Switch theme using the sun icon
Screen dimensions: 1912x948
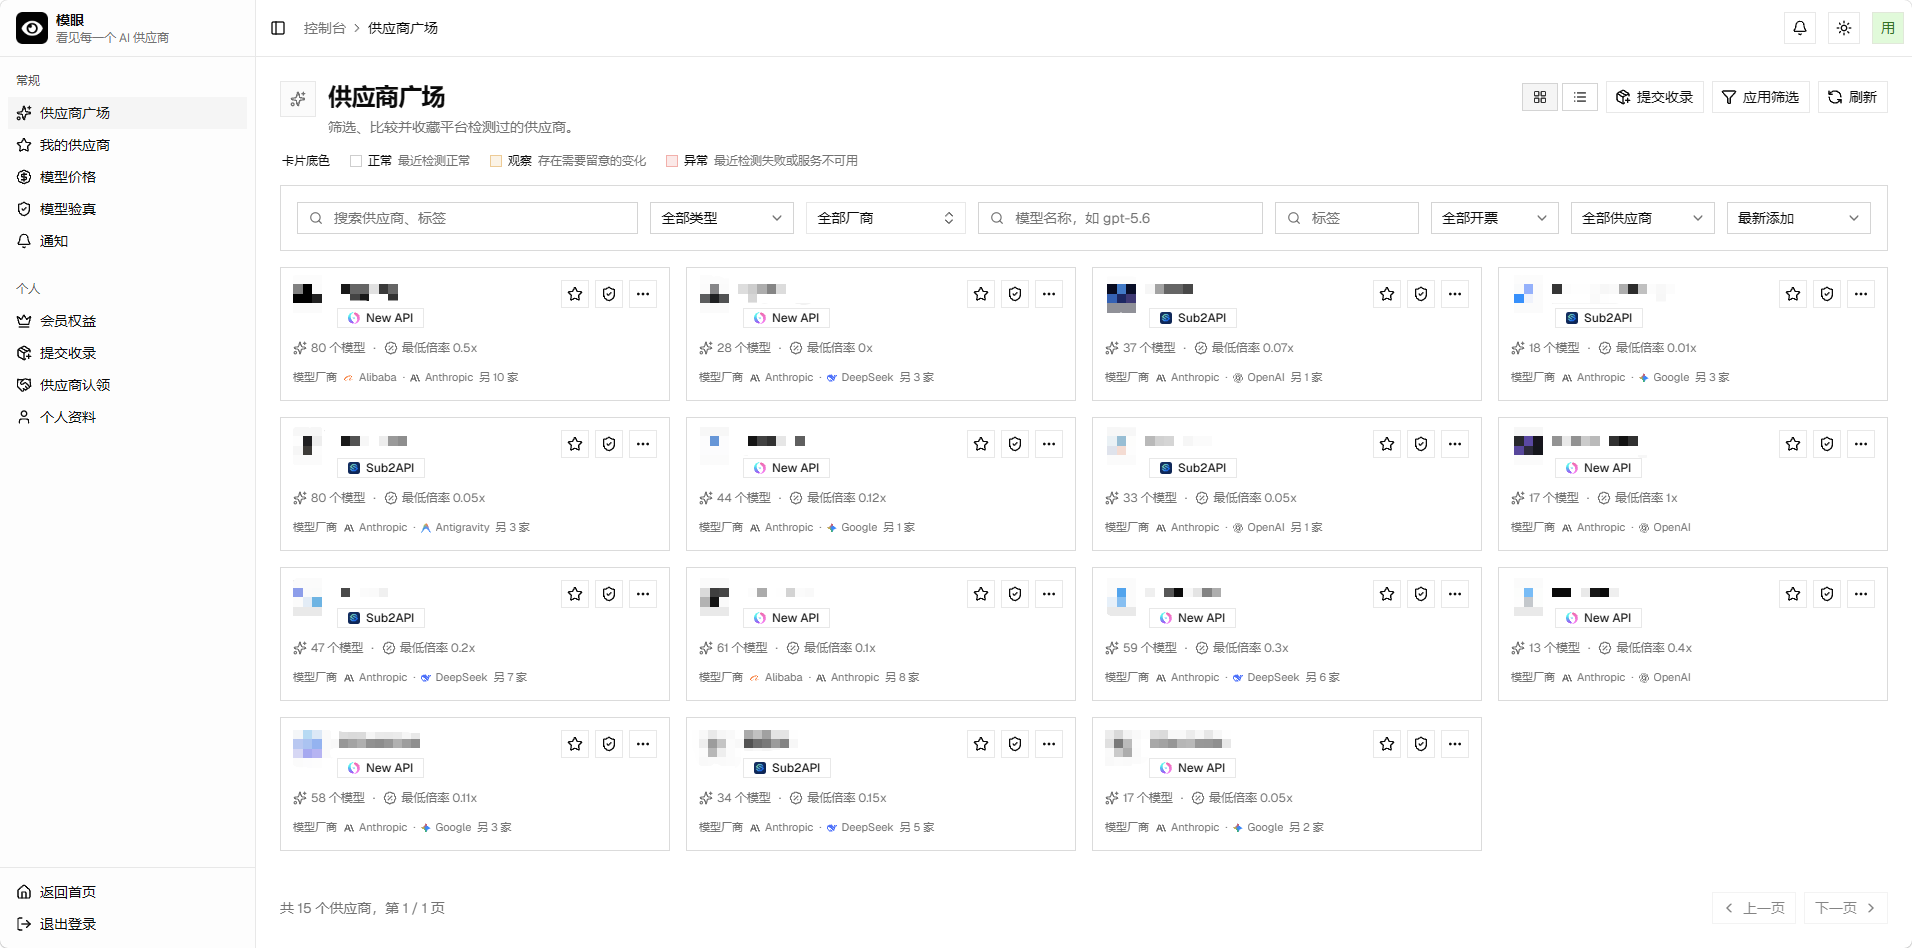tap(1844, 28)
